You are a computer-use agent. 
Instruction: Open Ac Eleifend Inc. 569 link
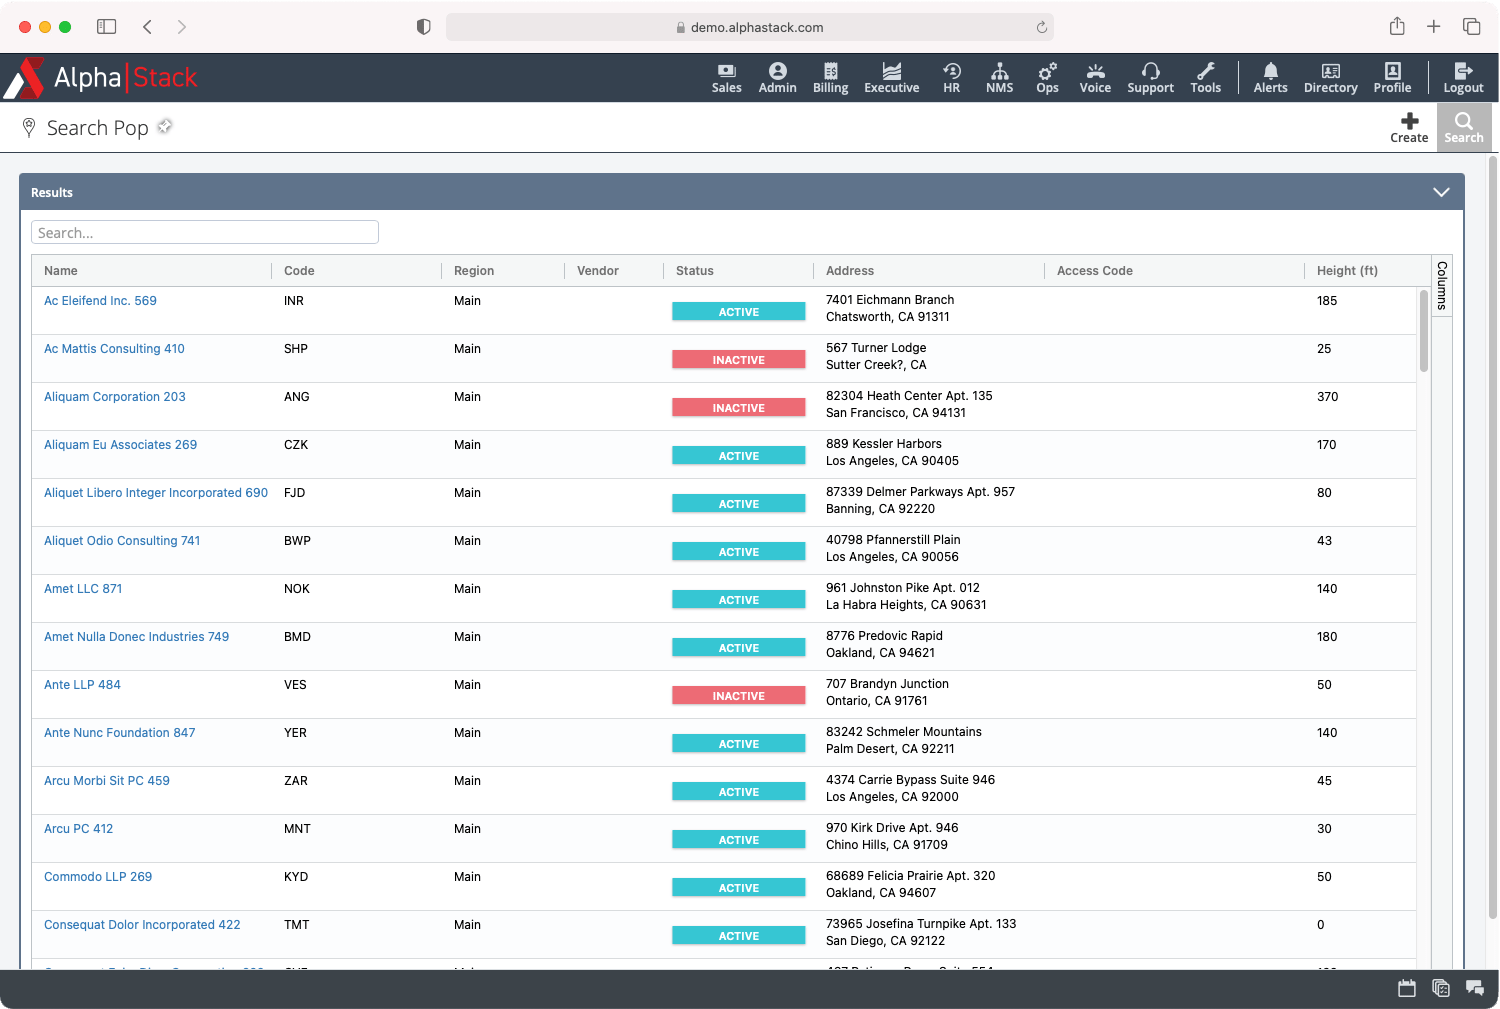pos(100,301)
